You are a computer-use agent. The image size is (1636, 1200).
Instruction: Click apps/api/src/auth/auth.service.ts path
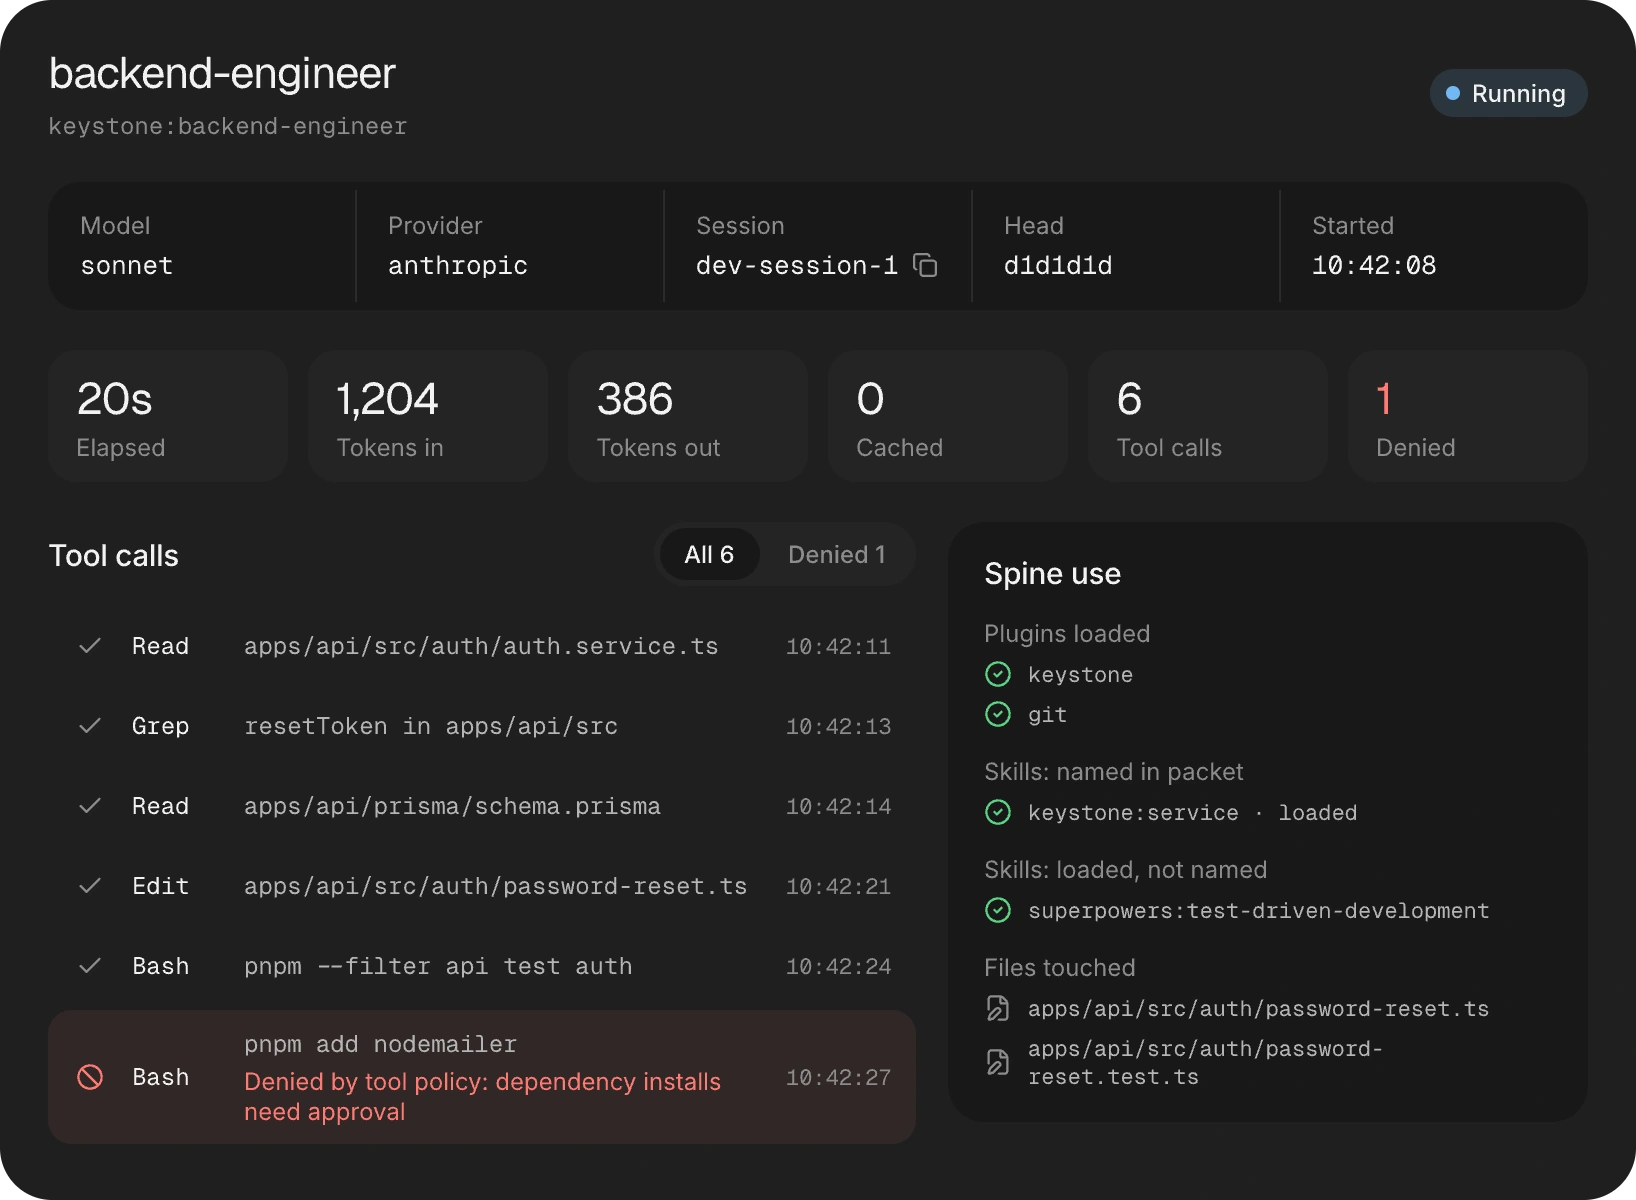click(481, 646)
